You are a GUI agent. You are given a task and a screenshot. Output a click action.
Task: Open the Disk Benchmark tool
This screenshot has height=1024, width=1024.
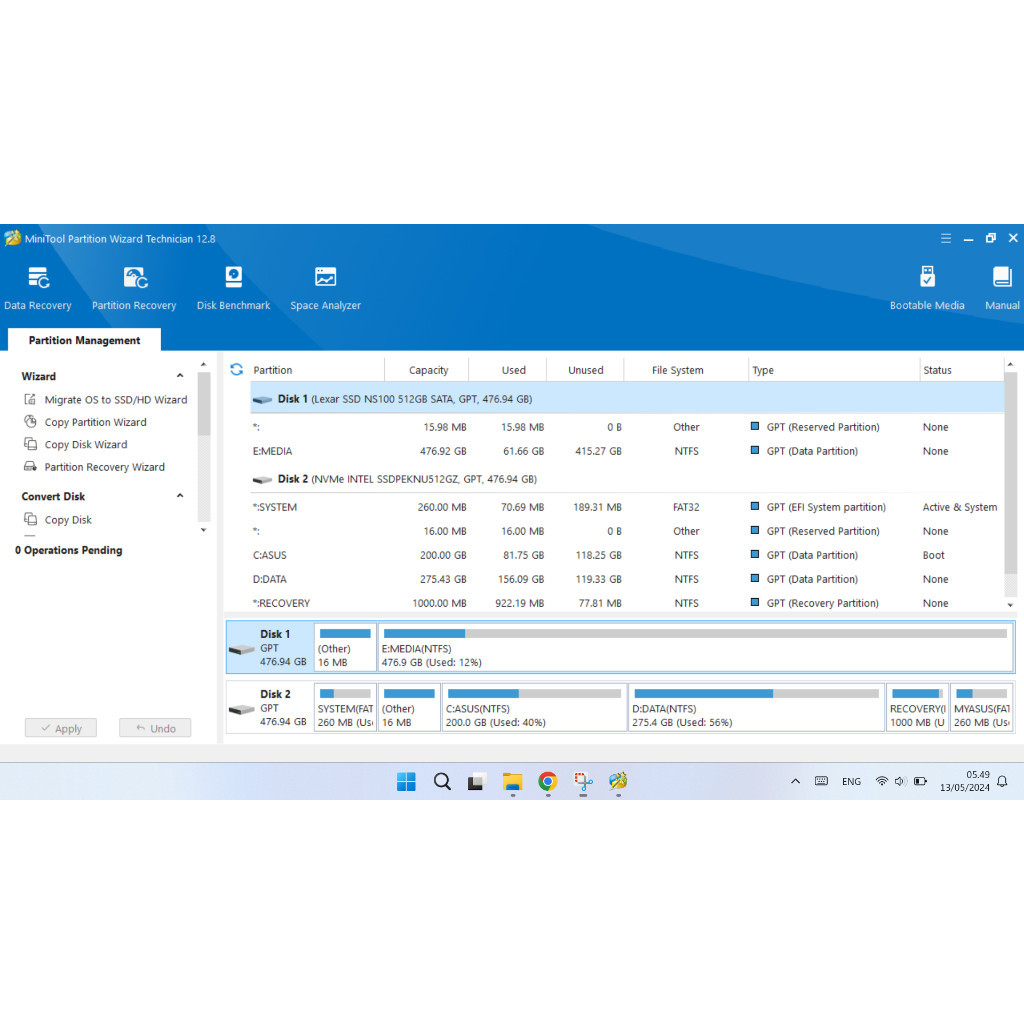[233, 288]
